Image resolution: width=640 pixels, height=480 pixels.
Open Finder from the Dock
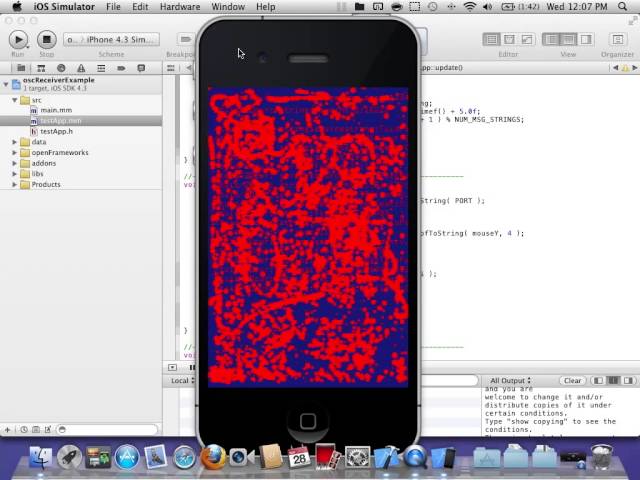pyautogui.click(x=40, y=458)
